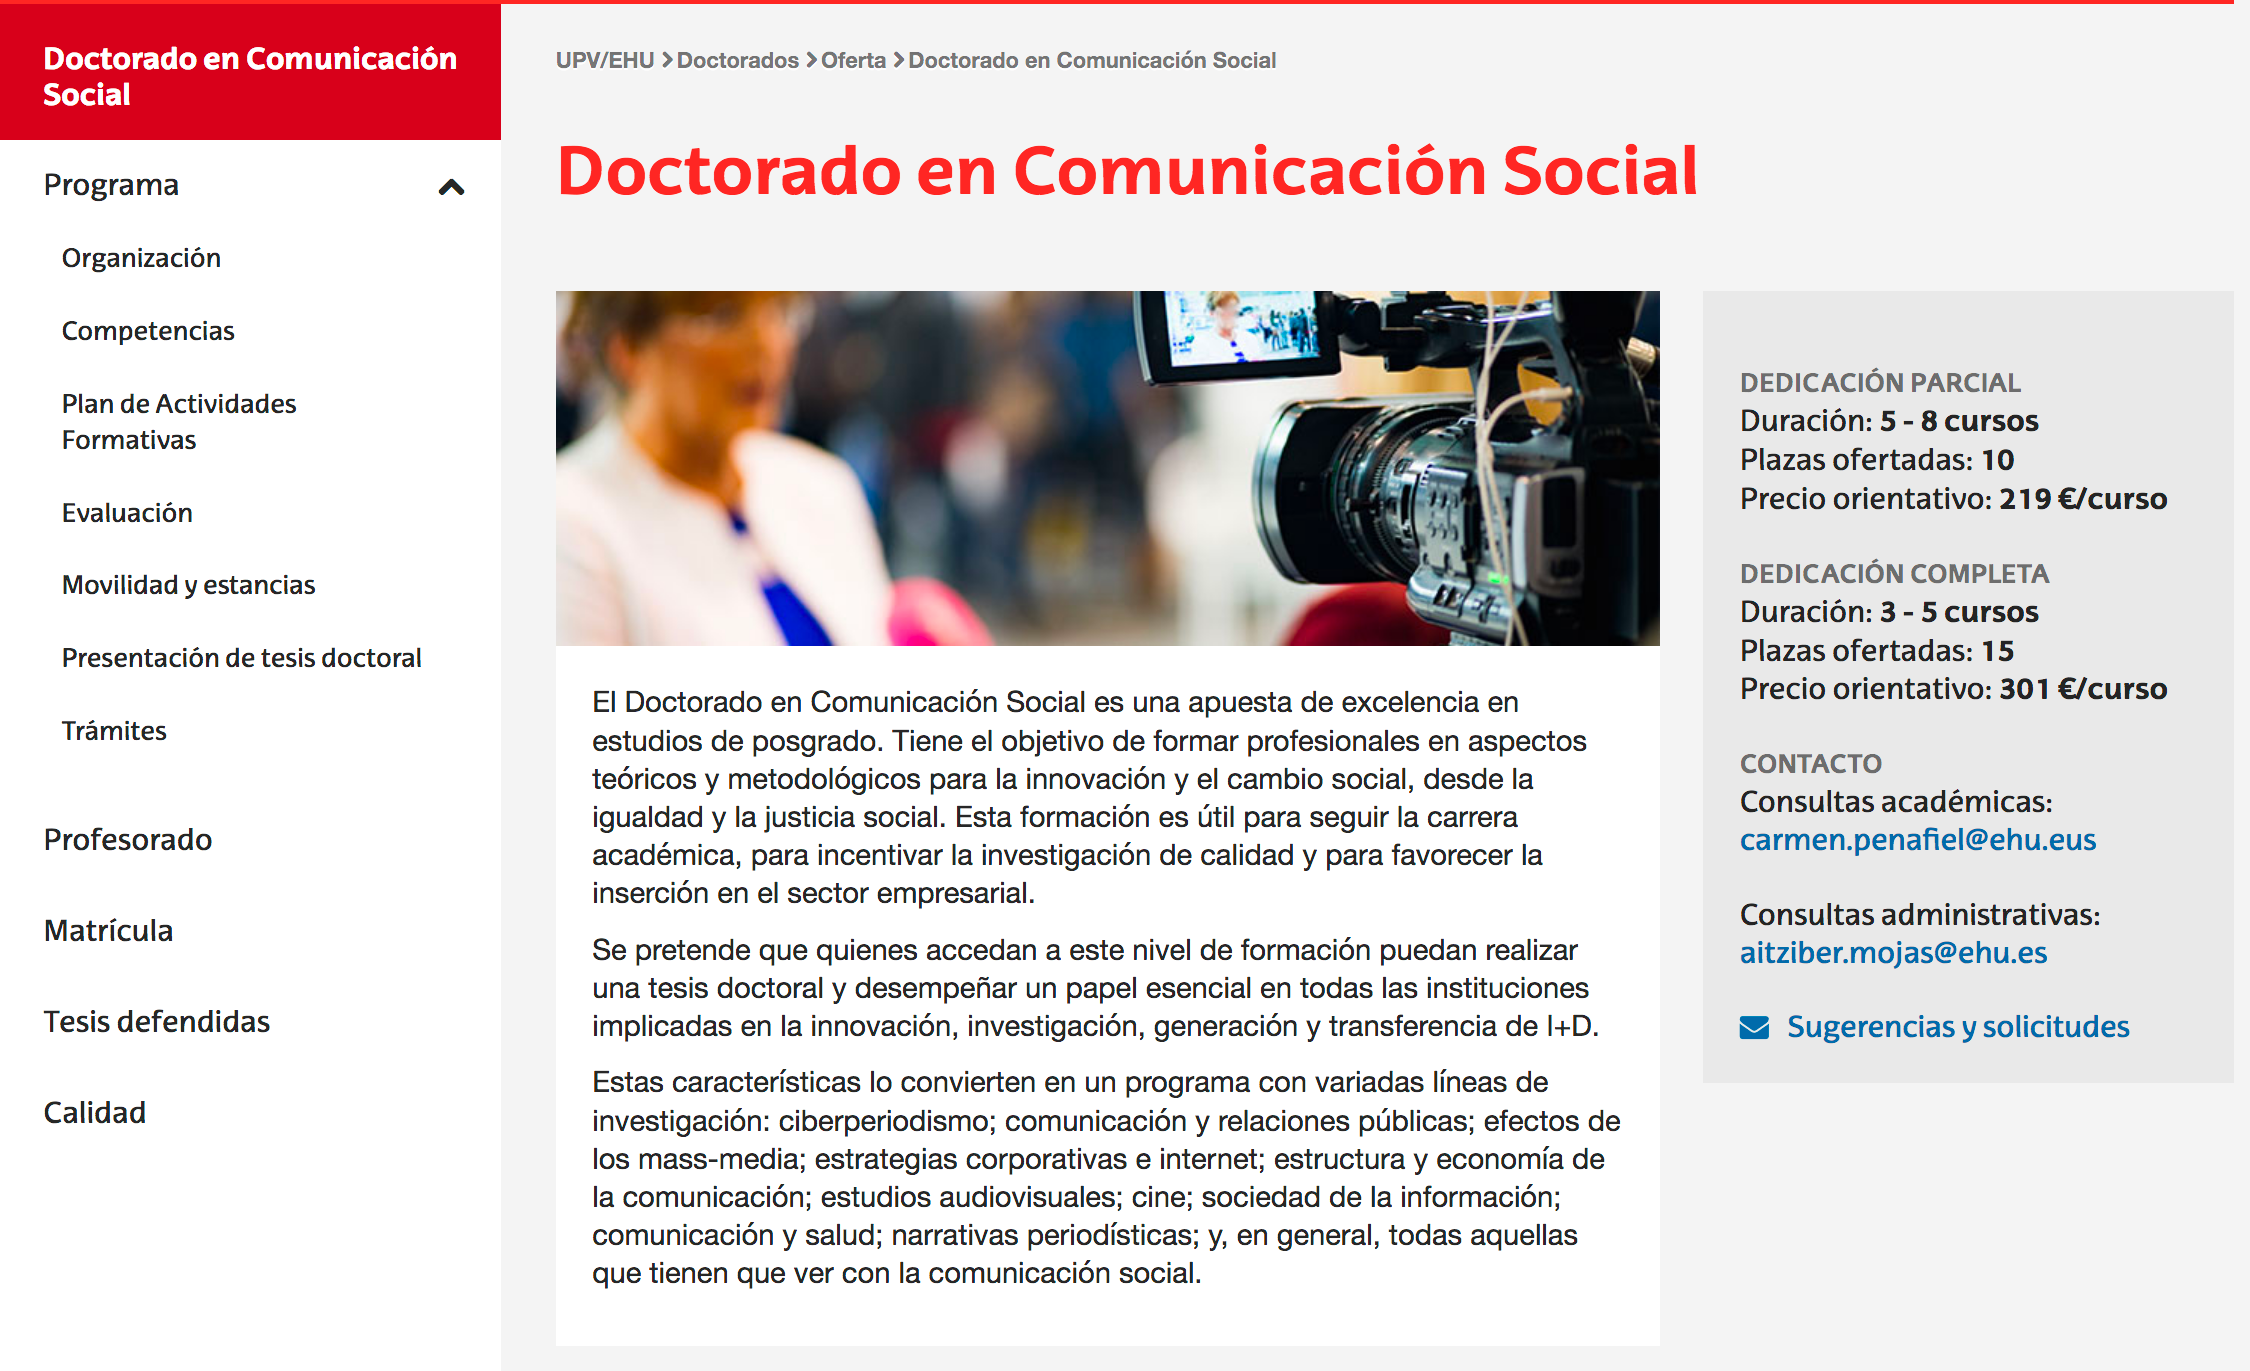Open Movilidad y estancias page
This screenshot has width=2250, height=1371.
(x=188, y=585)
